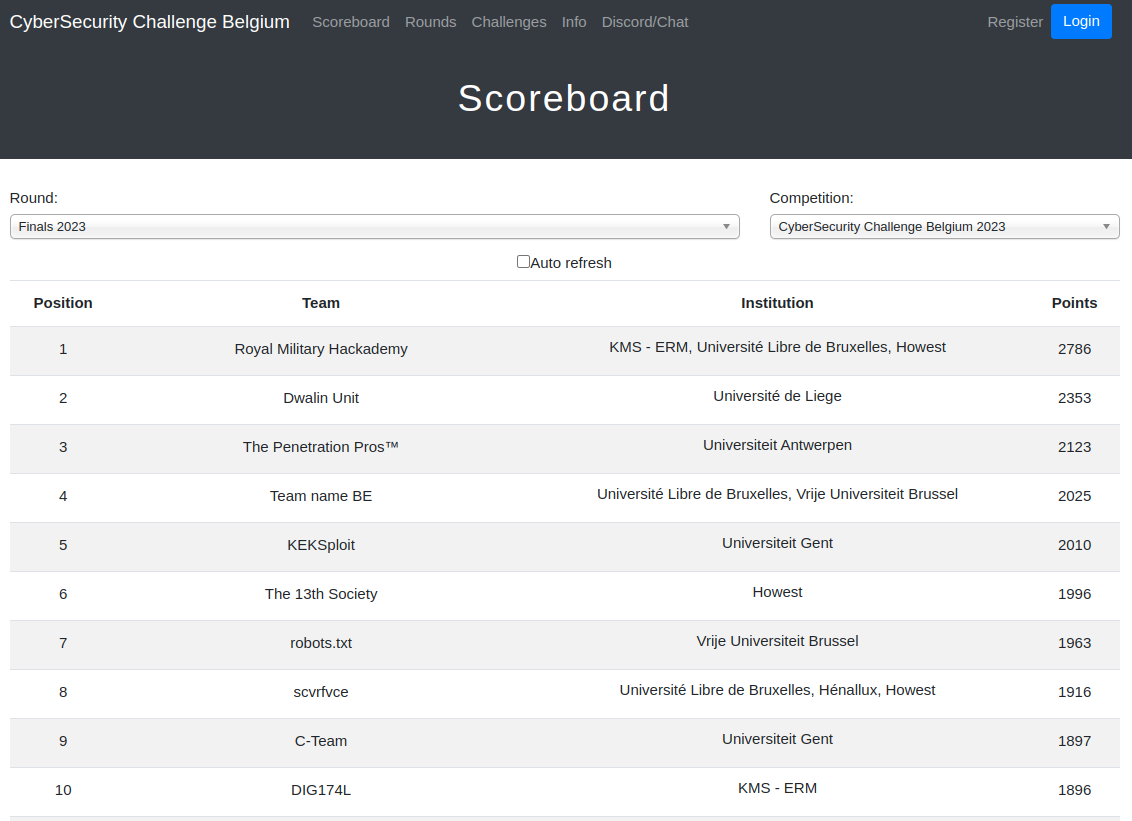This screenshot has width=1132, height=821.
Task: Click Universiteit Gent in the C-Team row
Action: click(x=777, y=739)
